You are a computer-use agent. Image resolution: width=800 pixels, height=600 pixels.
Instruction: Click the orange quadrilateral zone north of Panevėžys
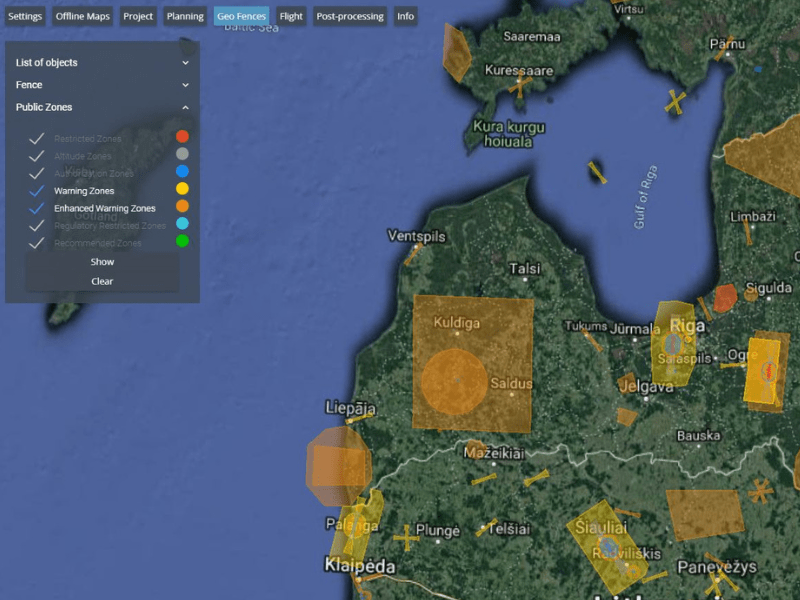pos(705,515)
